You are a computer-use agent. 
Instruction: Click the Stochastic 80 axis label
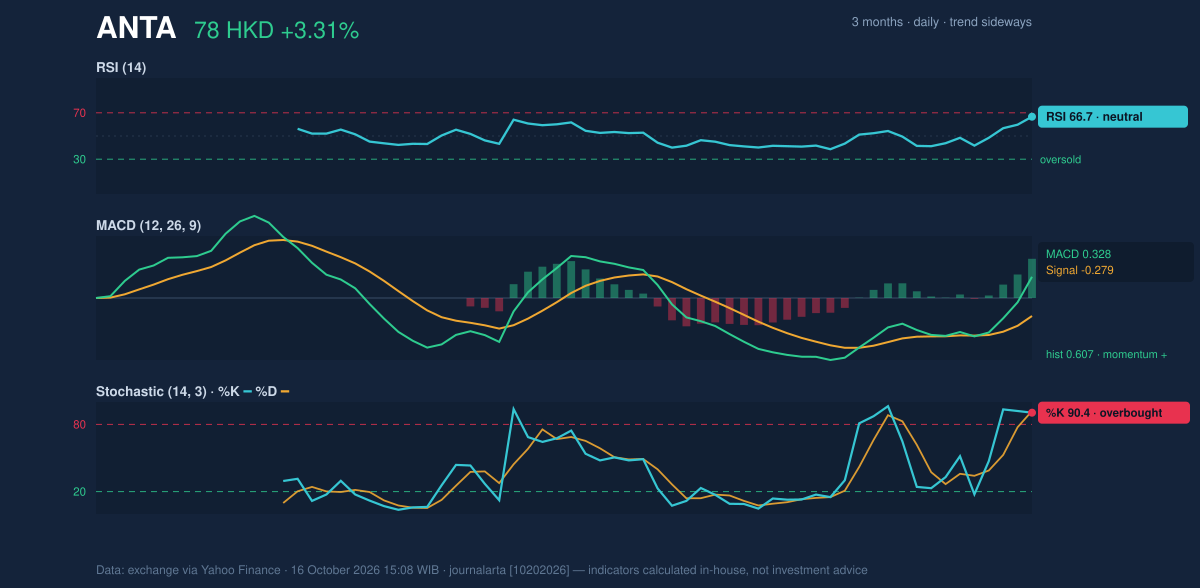[79, 425]
